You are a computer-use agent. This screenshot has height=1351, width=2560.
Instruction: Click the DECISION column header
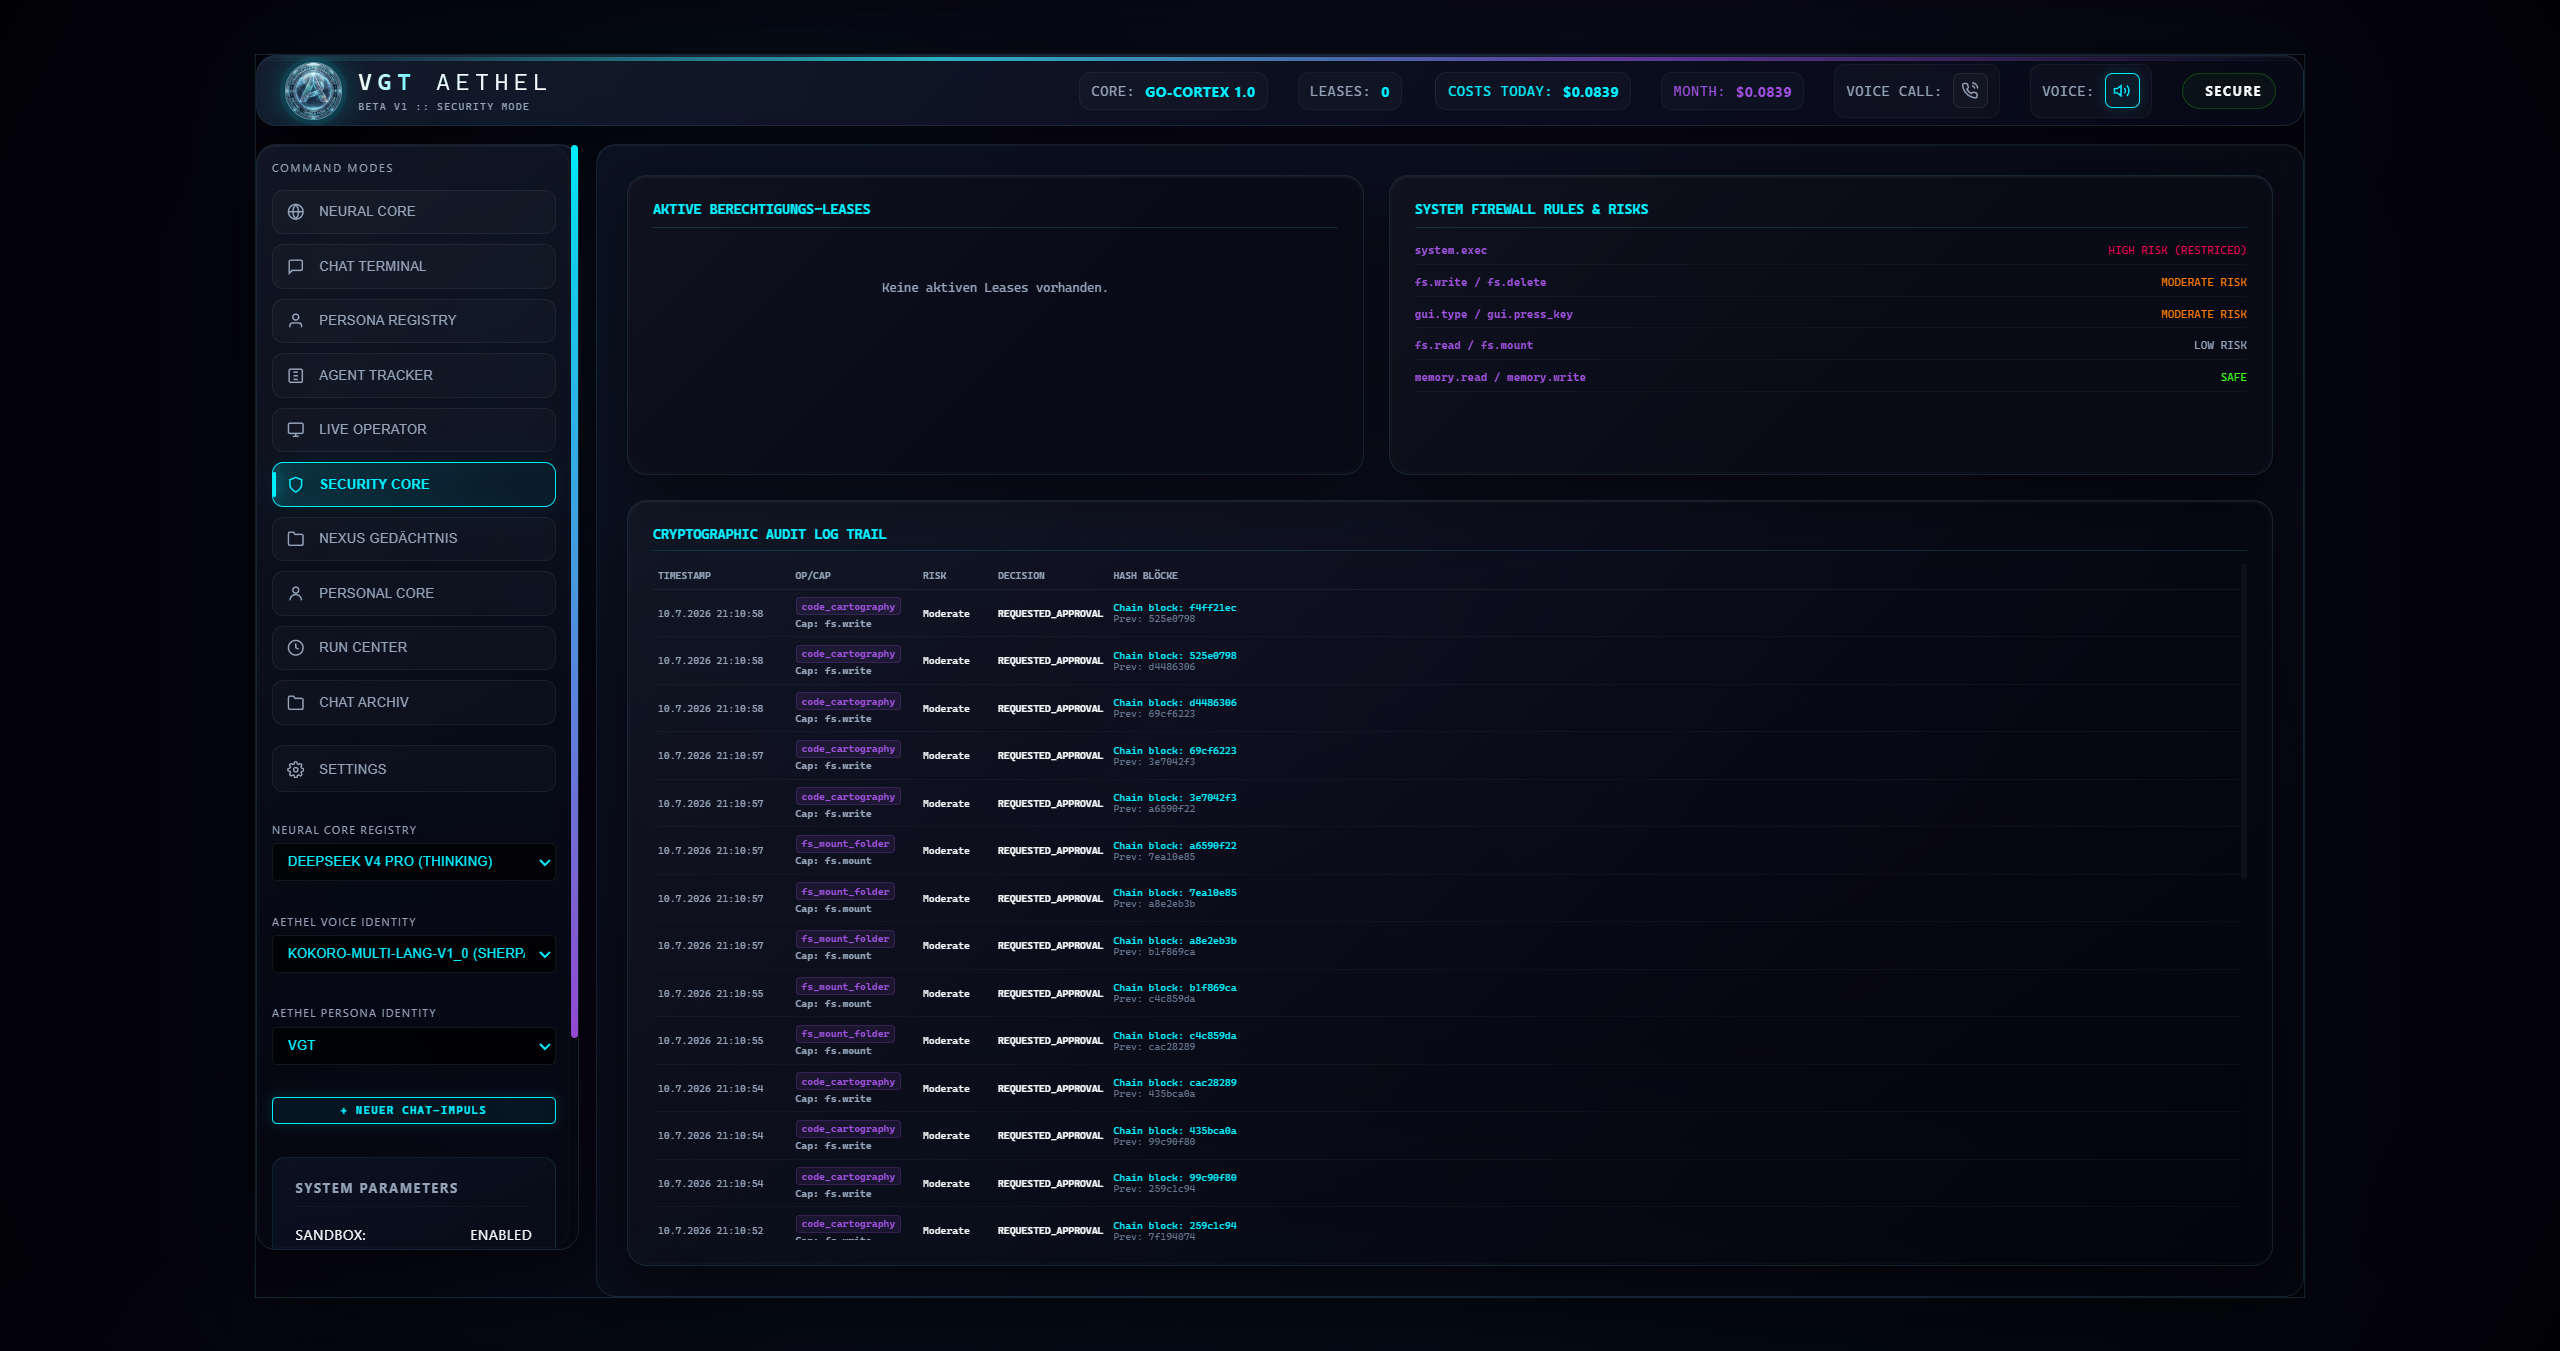(1021, 576)
